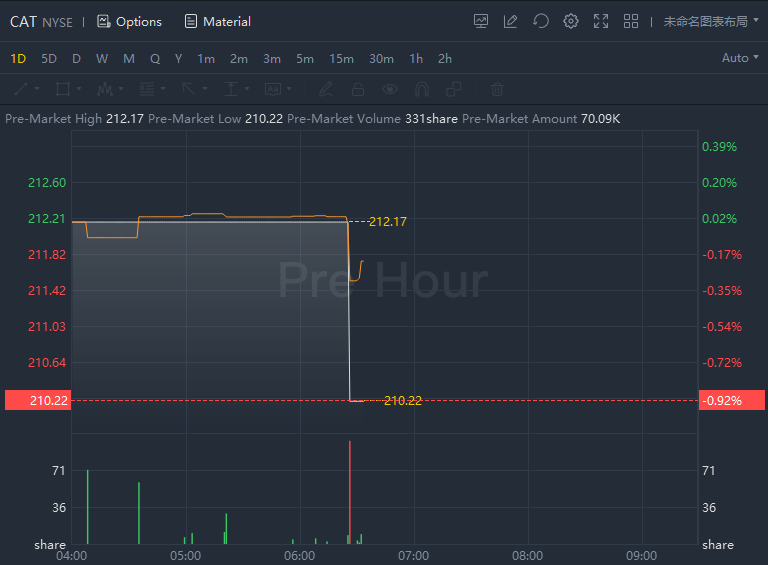The width and height of the screenshot is (768, 565).
Task: Switch to the 5D timeframe tab
Action: (49, 58)
